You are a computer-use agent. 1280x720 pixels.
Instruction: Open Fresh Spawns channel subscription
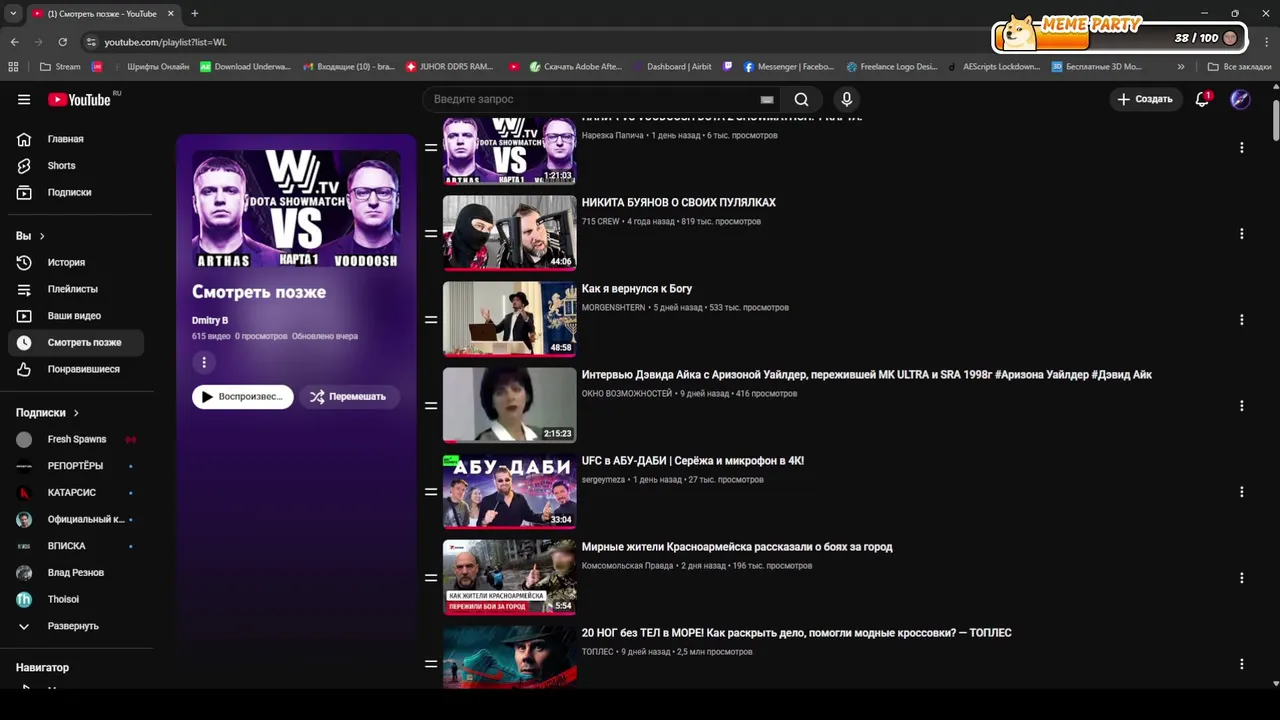tap(76, 439)
